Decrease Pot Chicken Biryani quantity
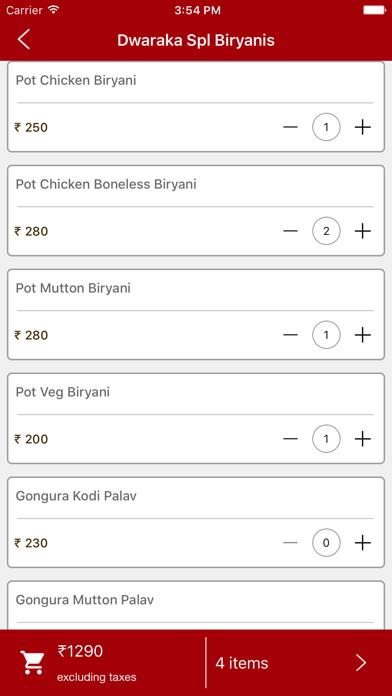The width and height of the screenshot is (392, 696). coord(290,127)
